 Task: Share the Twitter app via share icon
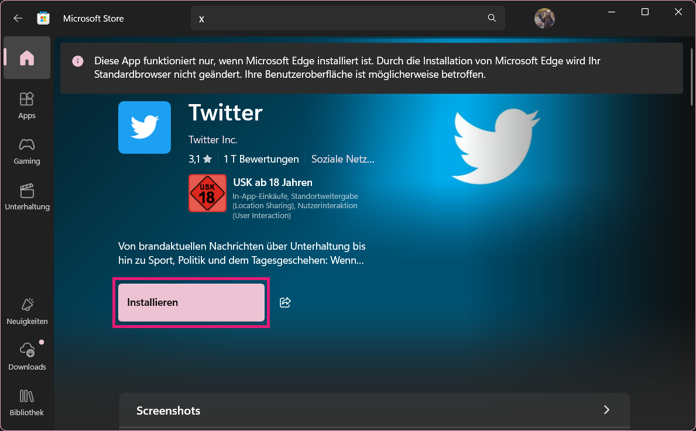285,302
